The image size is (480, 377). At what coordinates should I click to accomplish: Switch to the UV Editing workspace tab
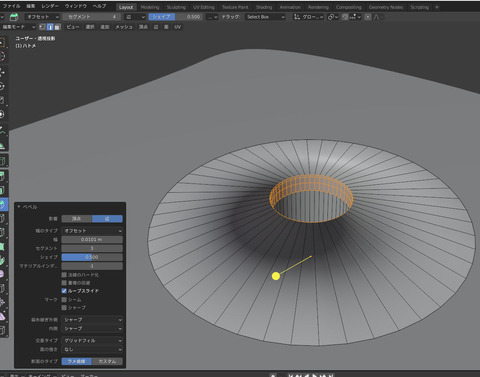tap(204, 7)
